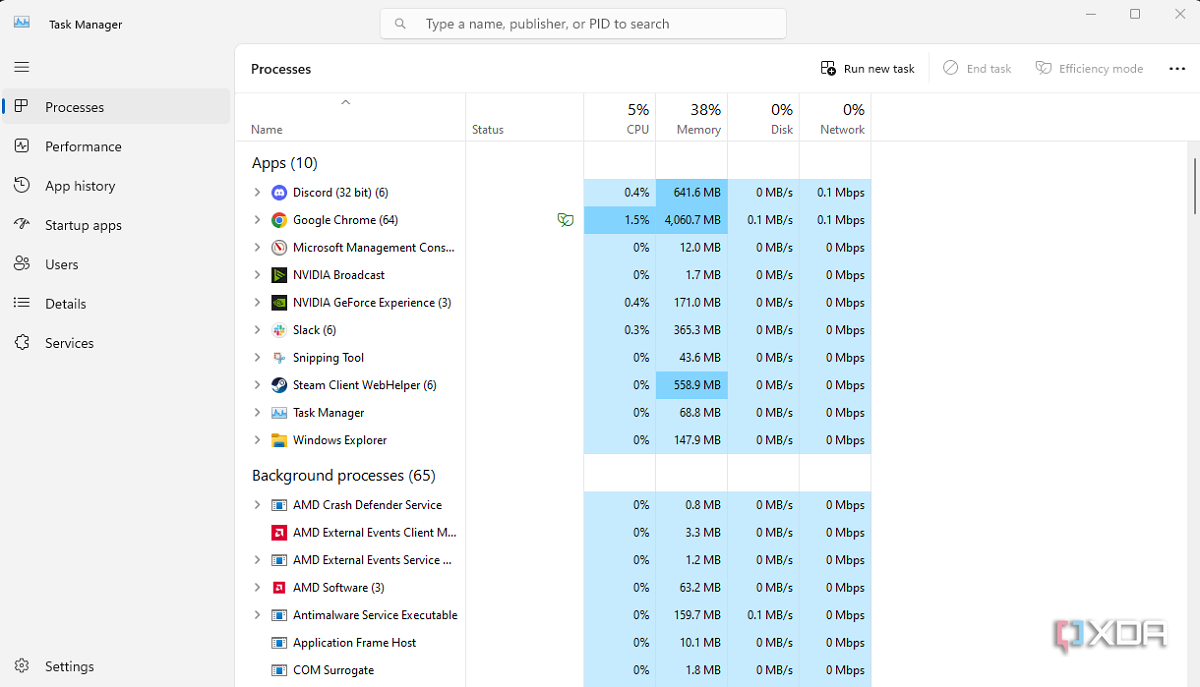Select the Users sidebar icon

[21, 263]
